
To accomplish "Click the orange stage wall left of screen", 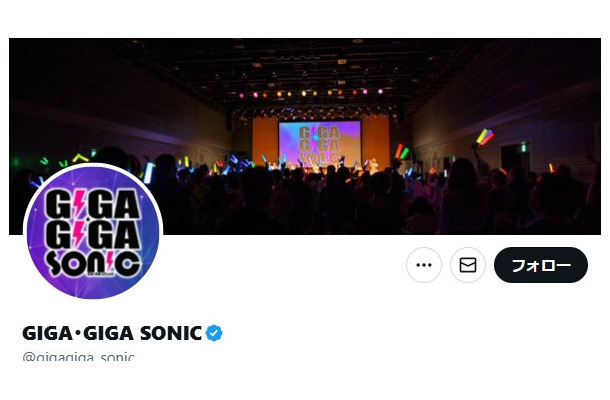I will 264,142.
